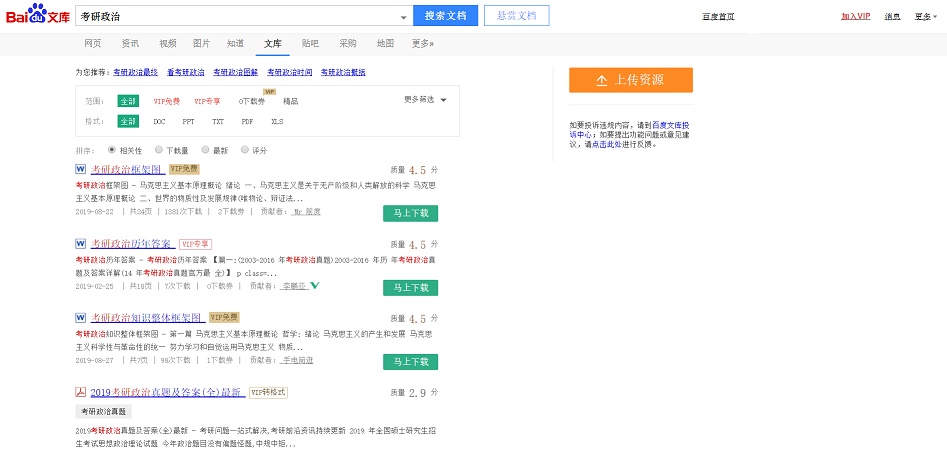Viewport: 947px width, 451px height.
Task: Open Word icon beside 考研政治框架图
Action: (x=81, y=169)
